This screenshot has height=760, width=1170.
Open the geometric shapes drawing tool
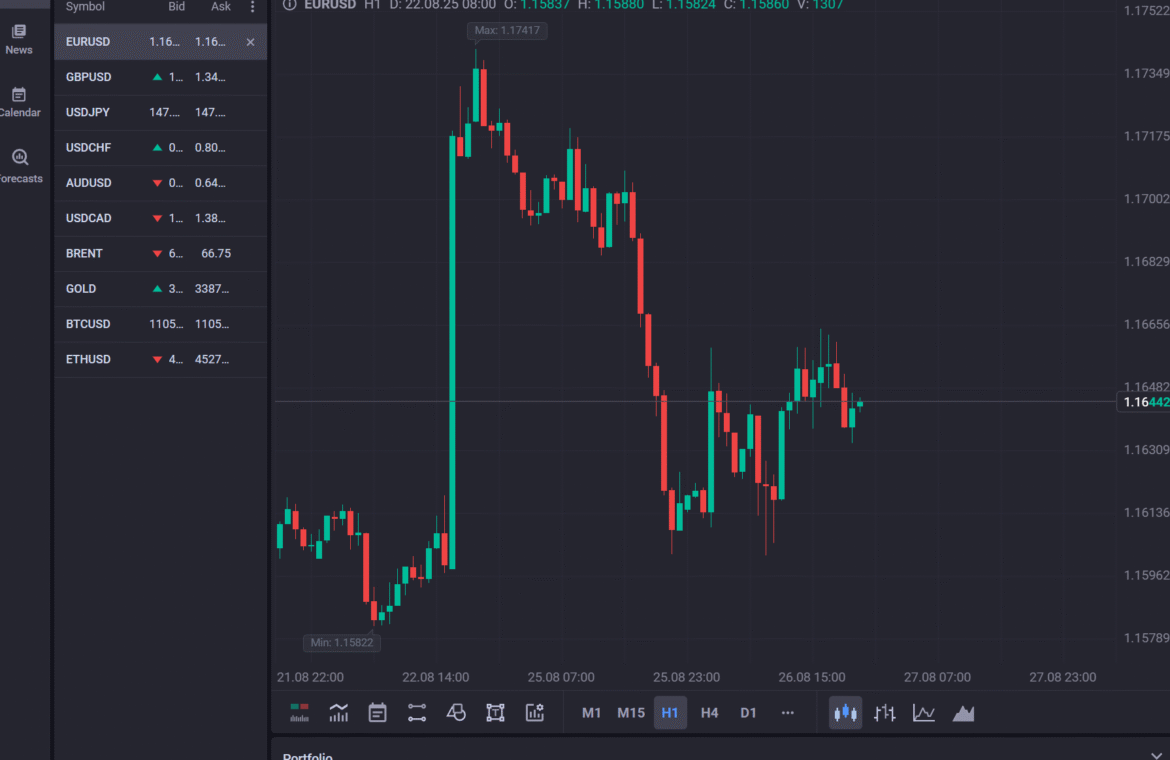[x=456, y=713]
